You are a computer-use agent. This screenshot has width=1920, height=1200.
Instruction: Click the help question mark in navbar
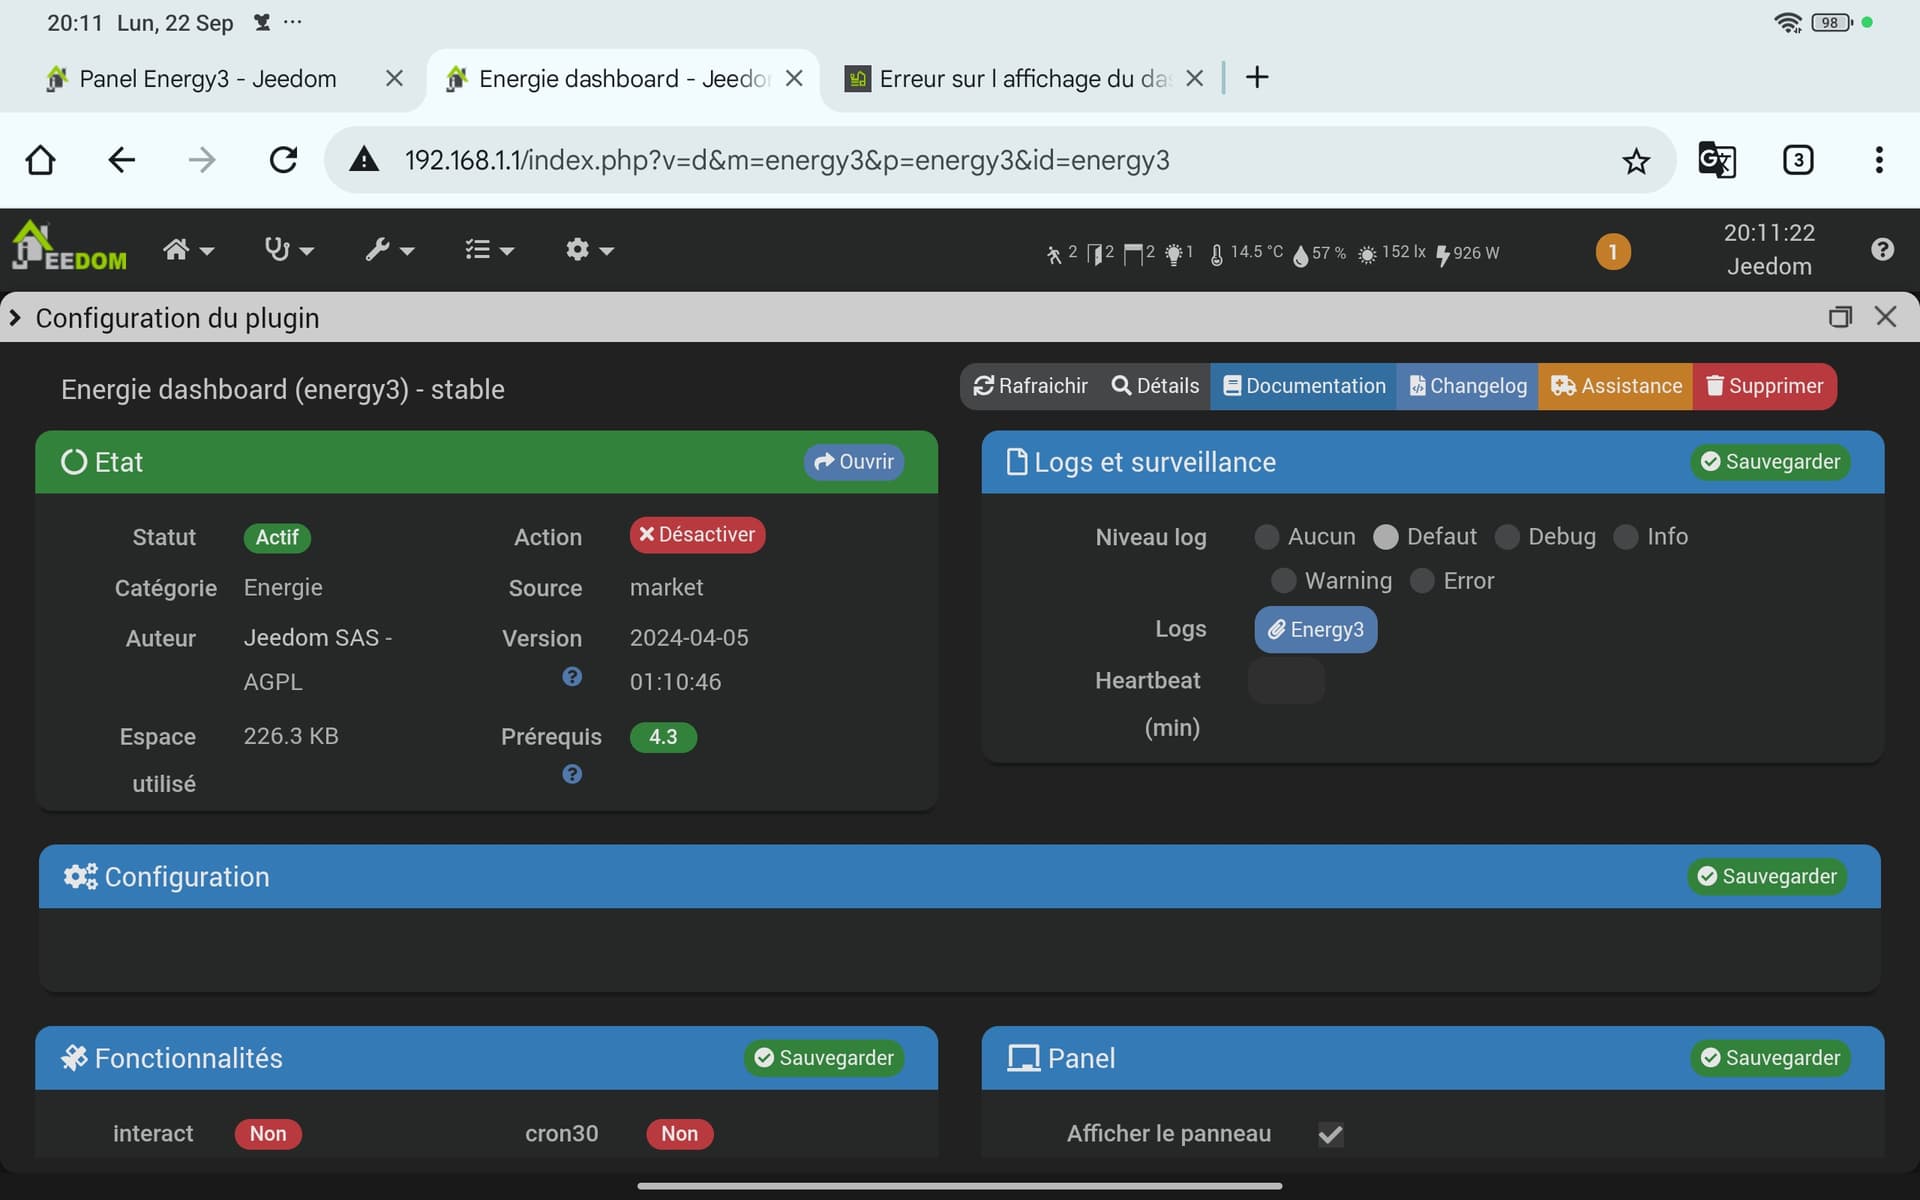[x=1882, y=250]
